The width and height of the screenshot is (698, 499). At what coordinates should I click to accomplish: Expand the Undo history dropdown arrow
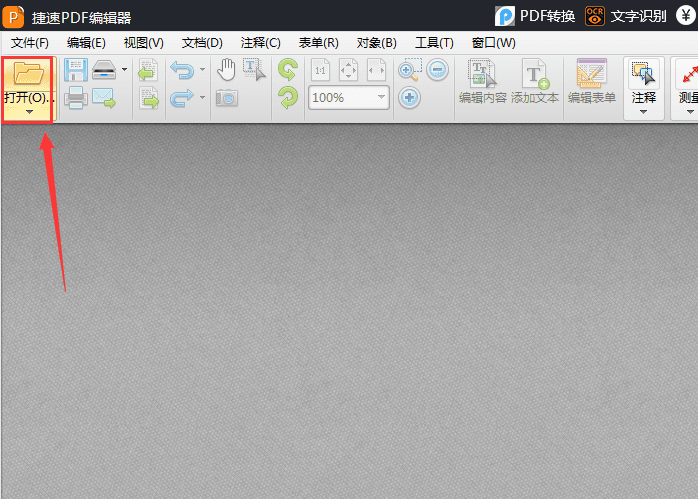[203, 69]
